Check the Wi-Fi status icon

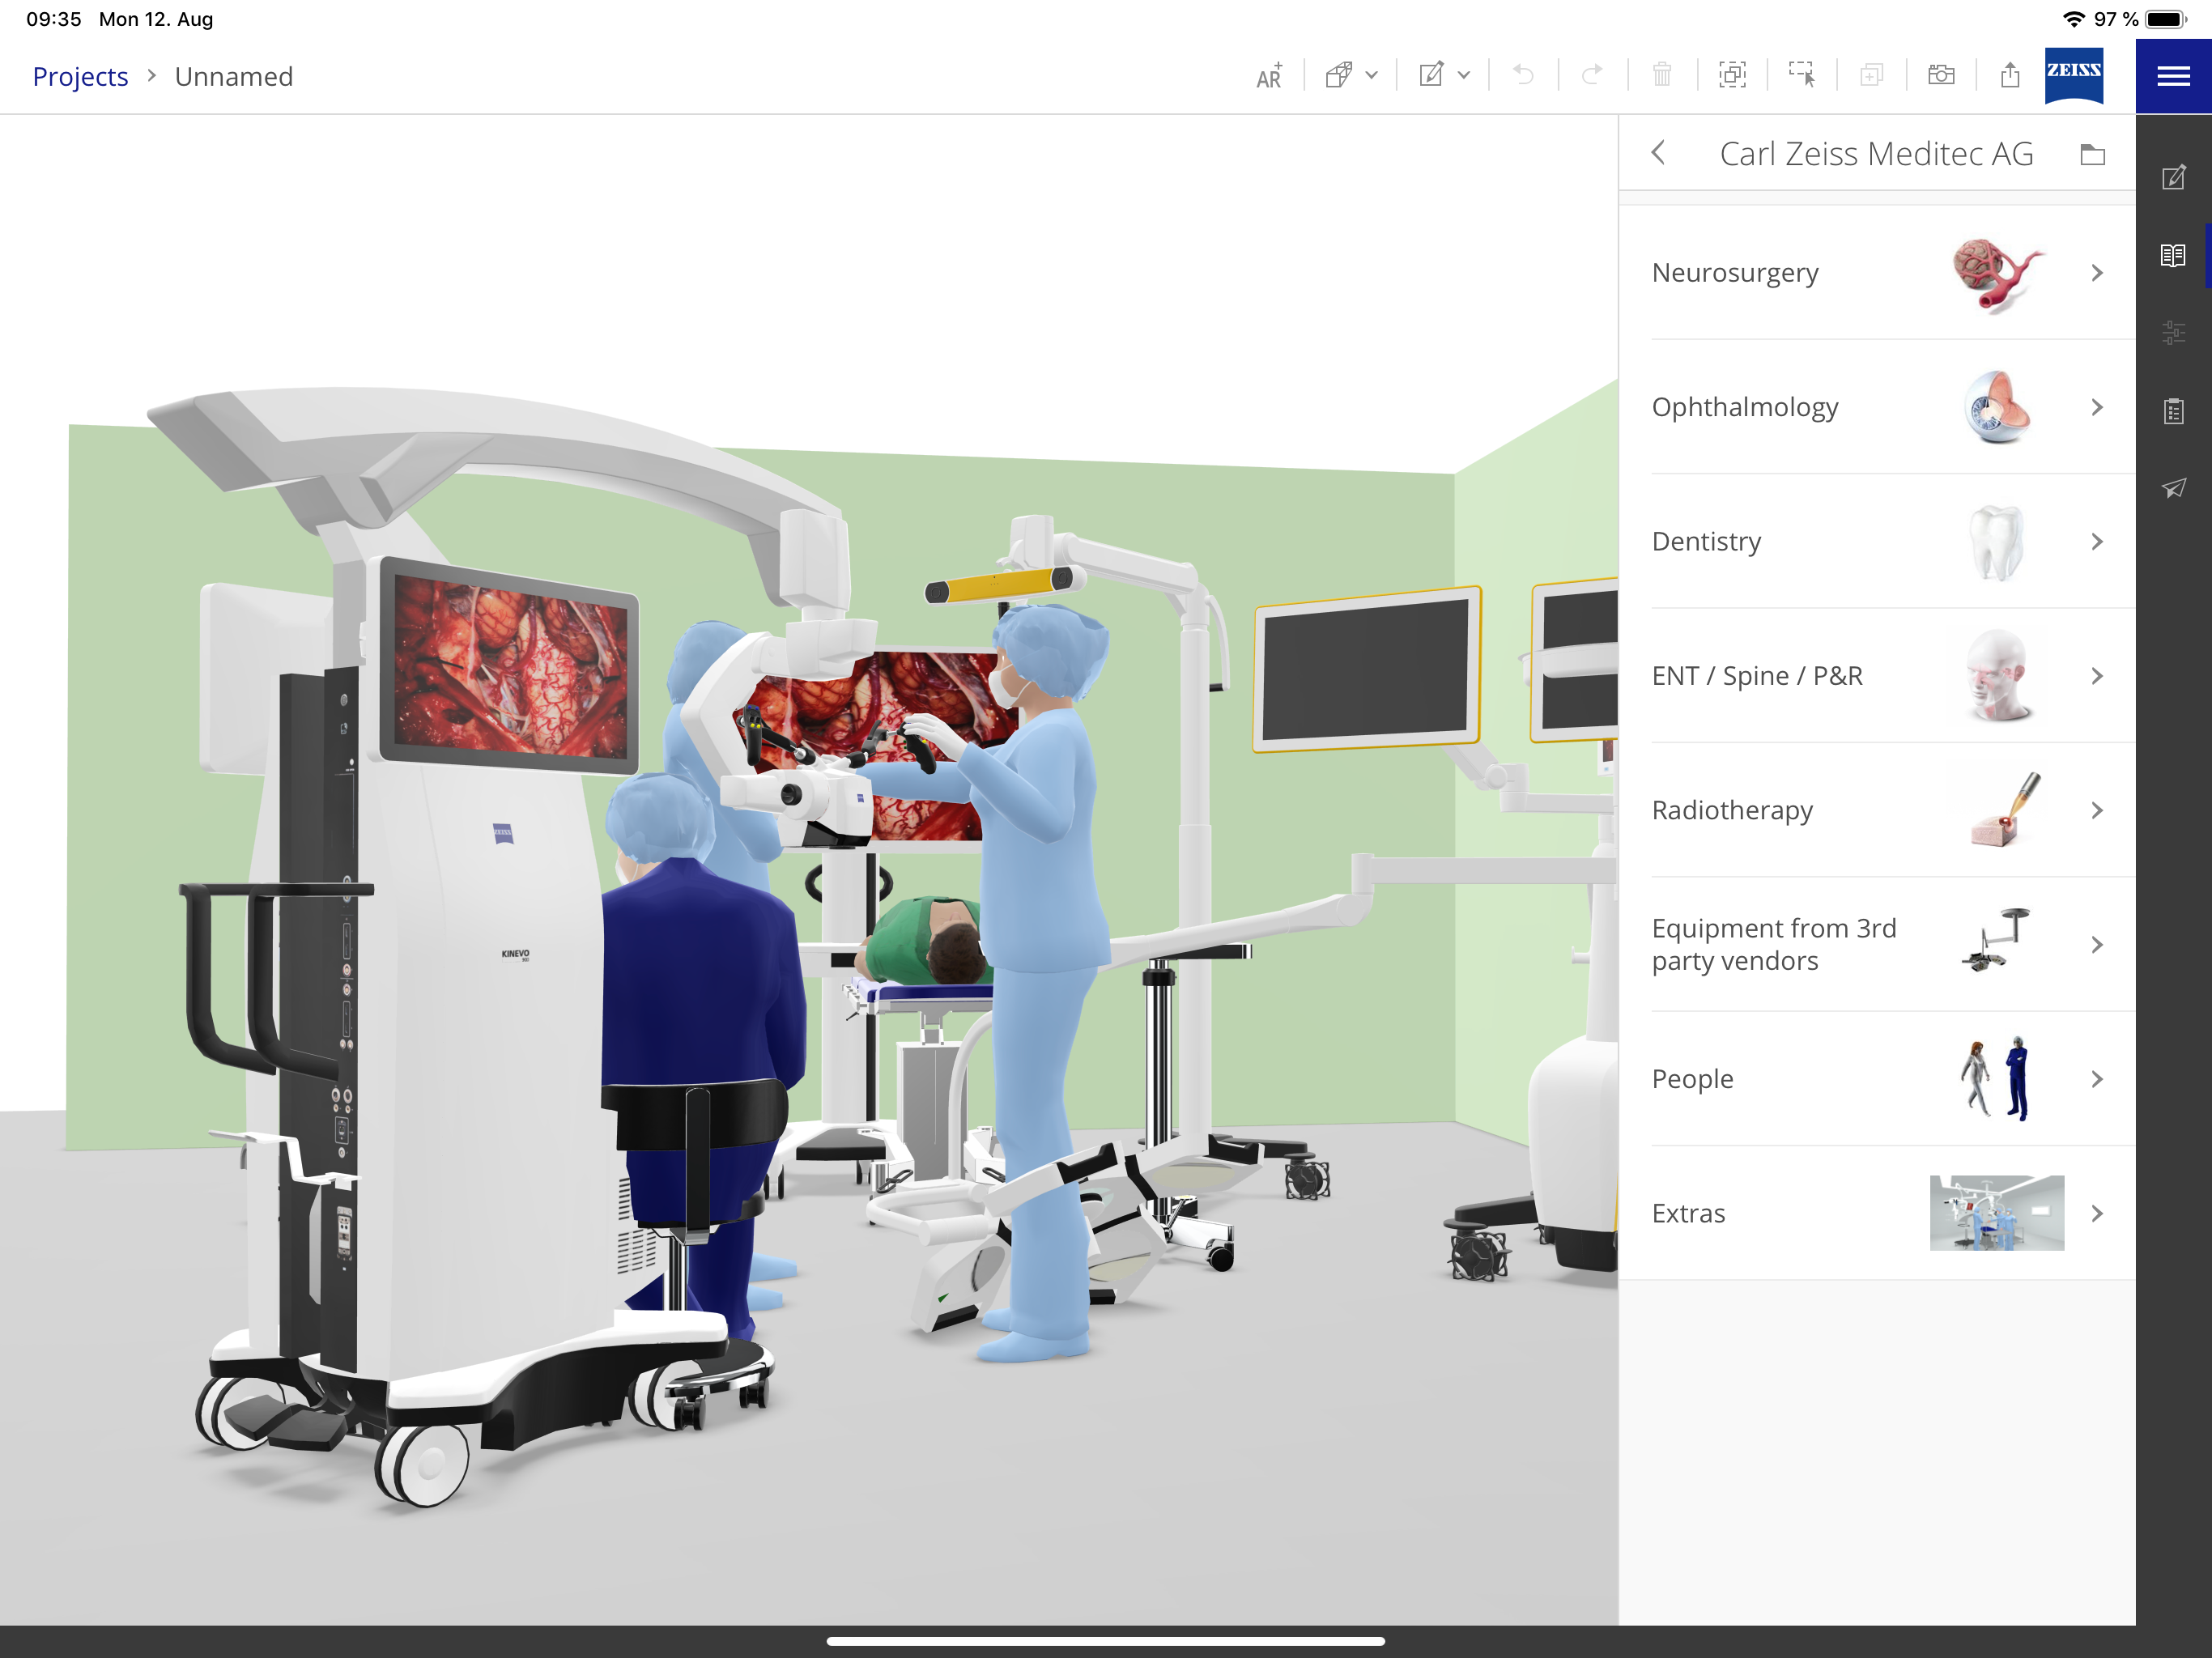pyautogui.click(x=2073, y=19)
